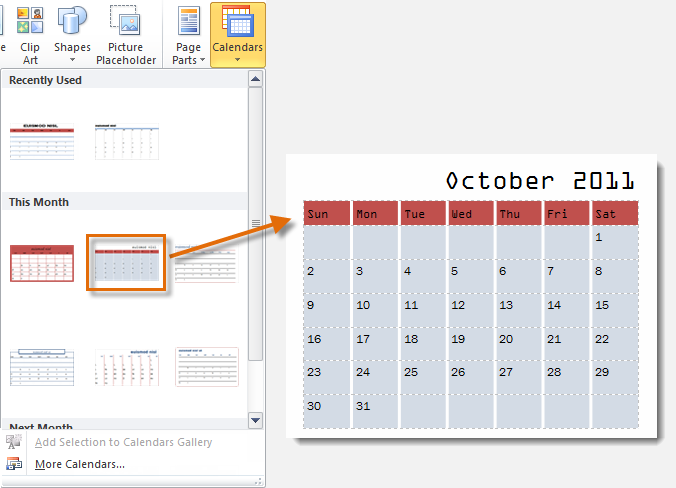
Task: Select the first Recently Used calendar thumbnail
Action: (42, 141)
